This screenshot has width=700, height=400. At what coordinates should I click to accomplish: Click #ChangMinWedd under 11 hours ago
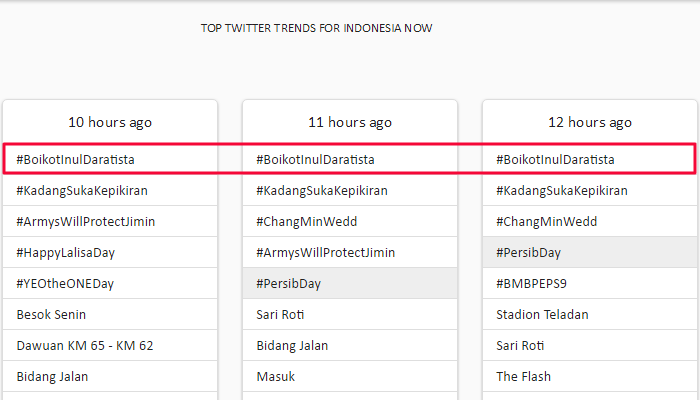(x=307, y=221)
